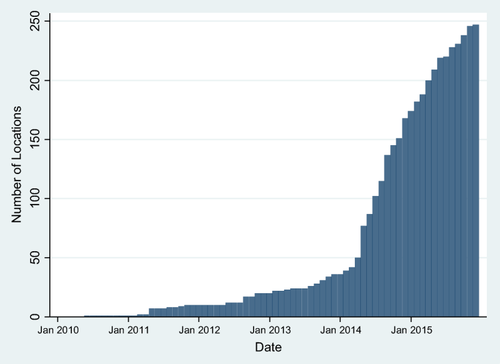Click the y-axis label 250
500x364 pixels.
[35, 21]
